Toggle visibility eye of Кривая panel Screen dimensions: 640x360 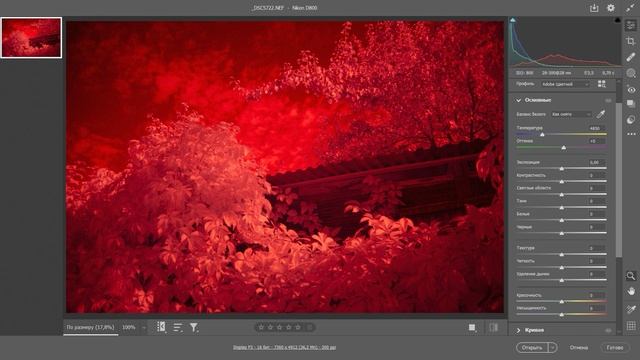point(608,330)
